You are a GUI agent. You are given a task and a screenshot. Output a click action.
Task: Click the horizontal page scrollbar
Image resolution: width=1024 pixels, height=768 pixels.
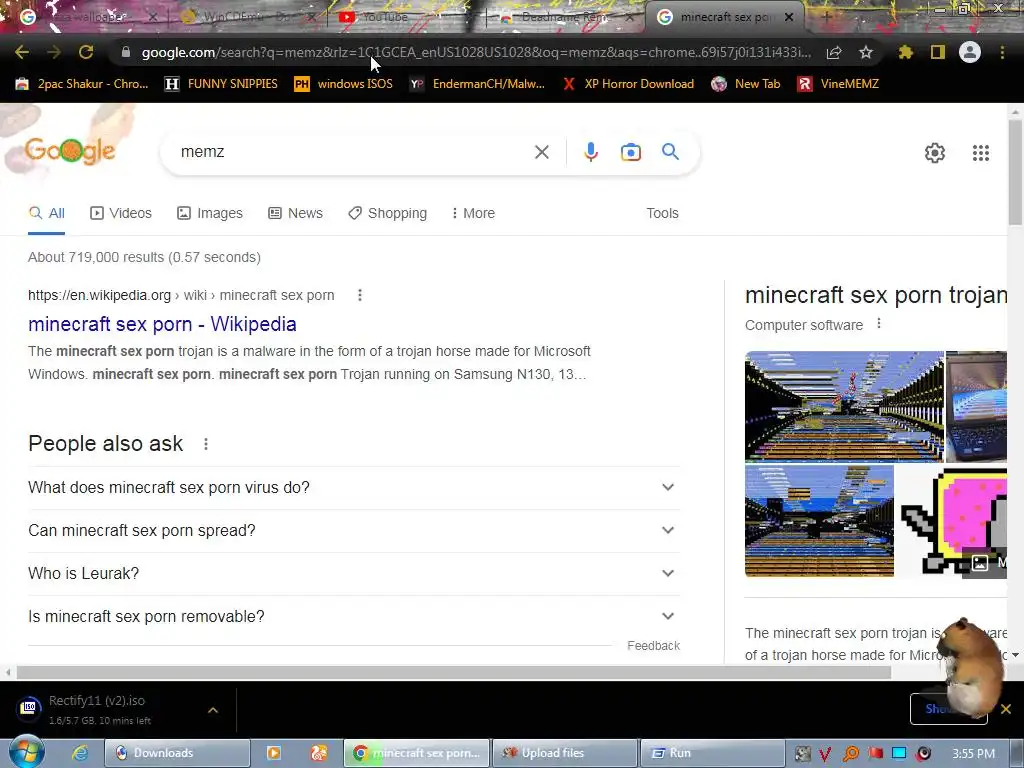[454, 672]
